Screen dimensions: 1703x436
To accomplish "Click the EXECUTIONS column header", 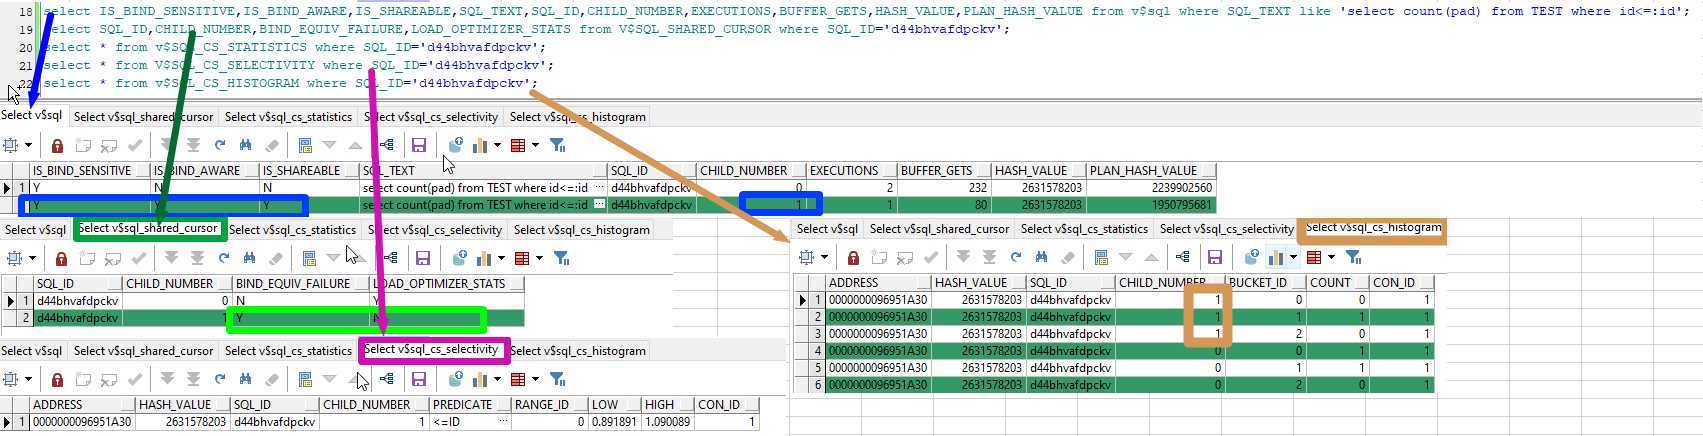I will click(851, 171).
